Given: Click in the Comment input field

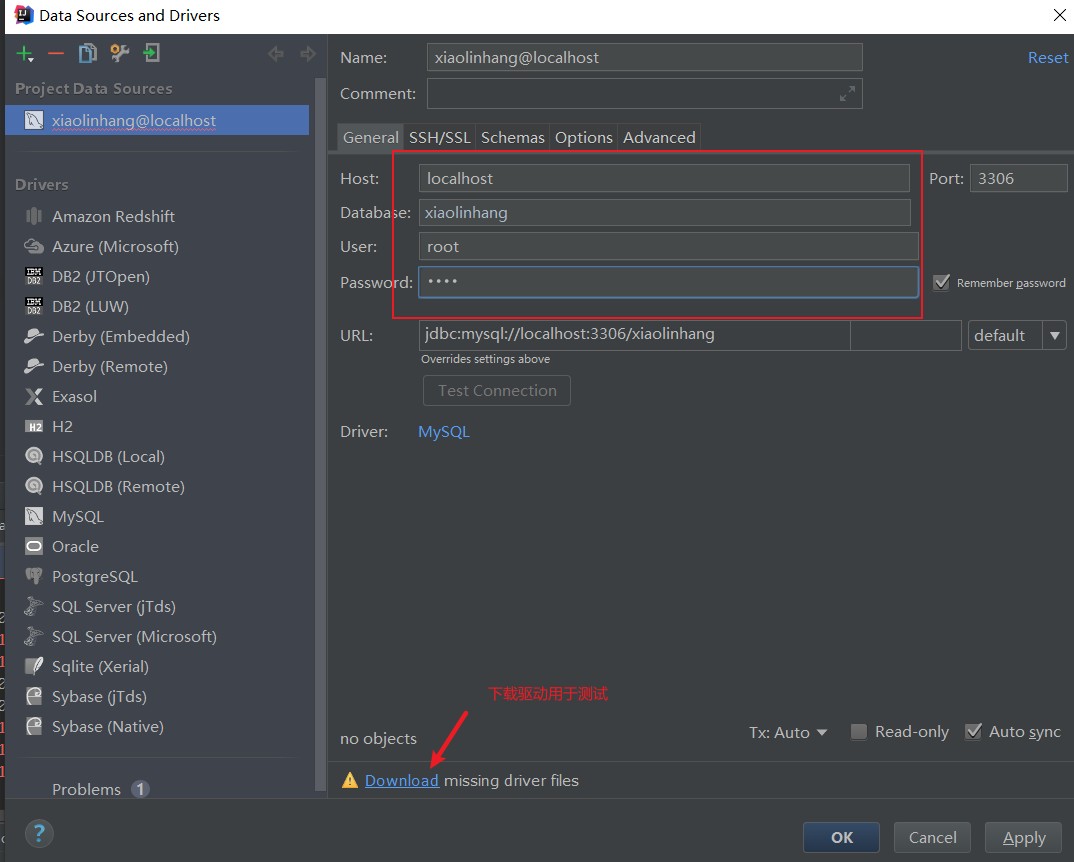Looking at the screenshot, I should pos(645,94).
